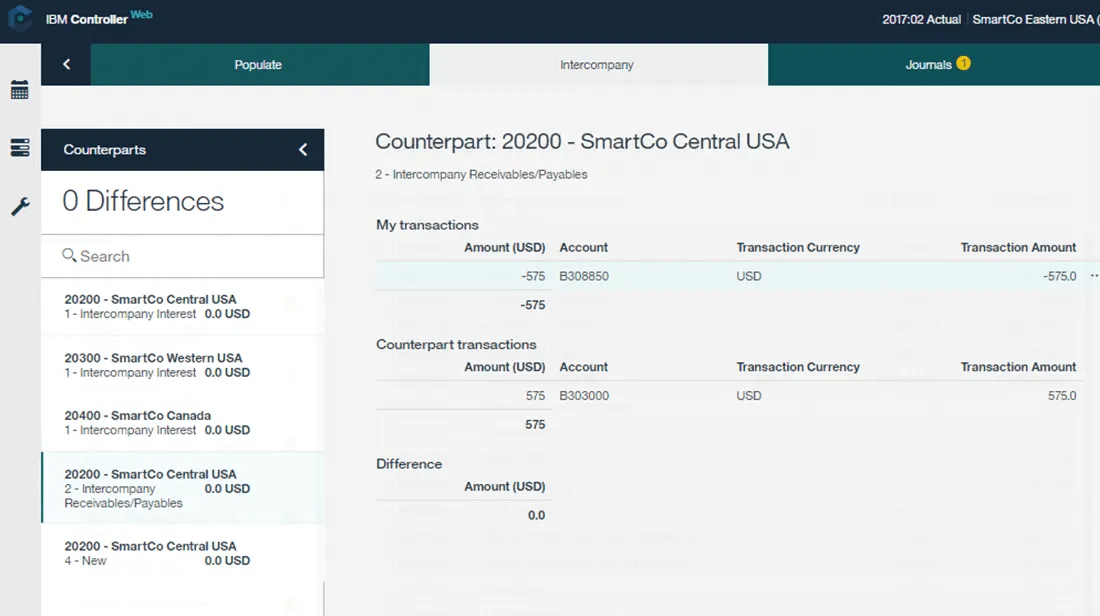1100x616 pixels.
Task: Switch to the Intercompany tab
Action: 598,65
